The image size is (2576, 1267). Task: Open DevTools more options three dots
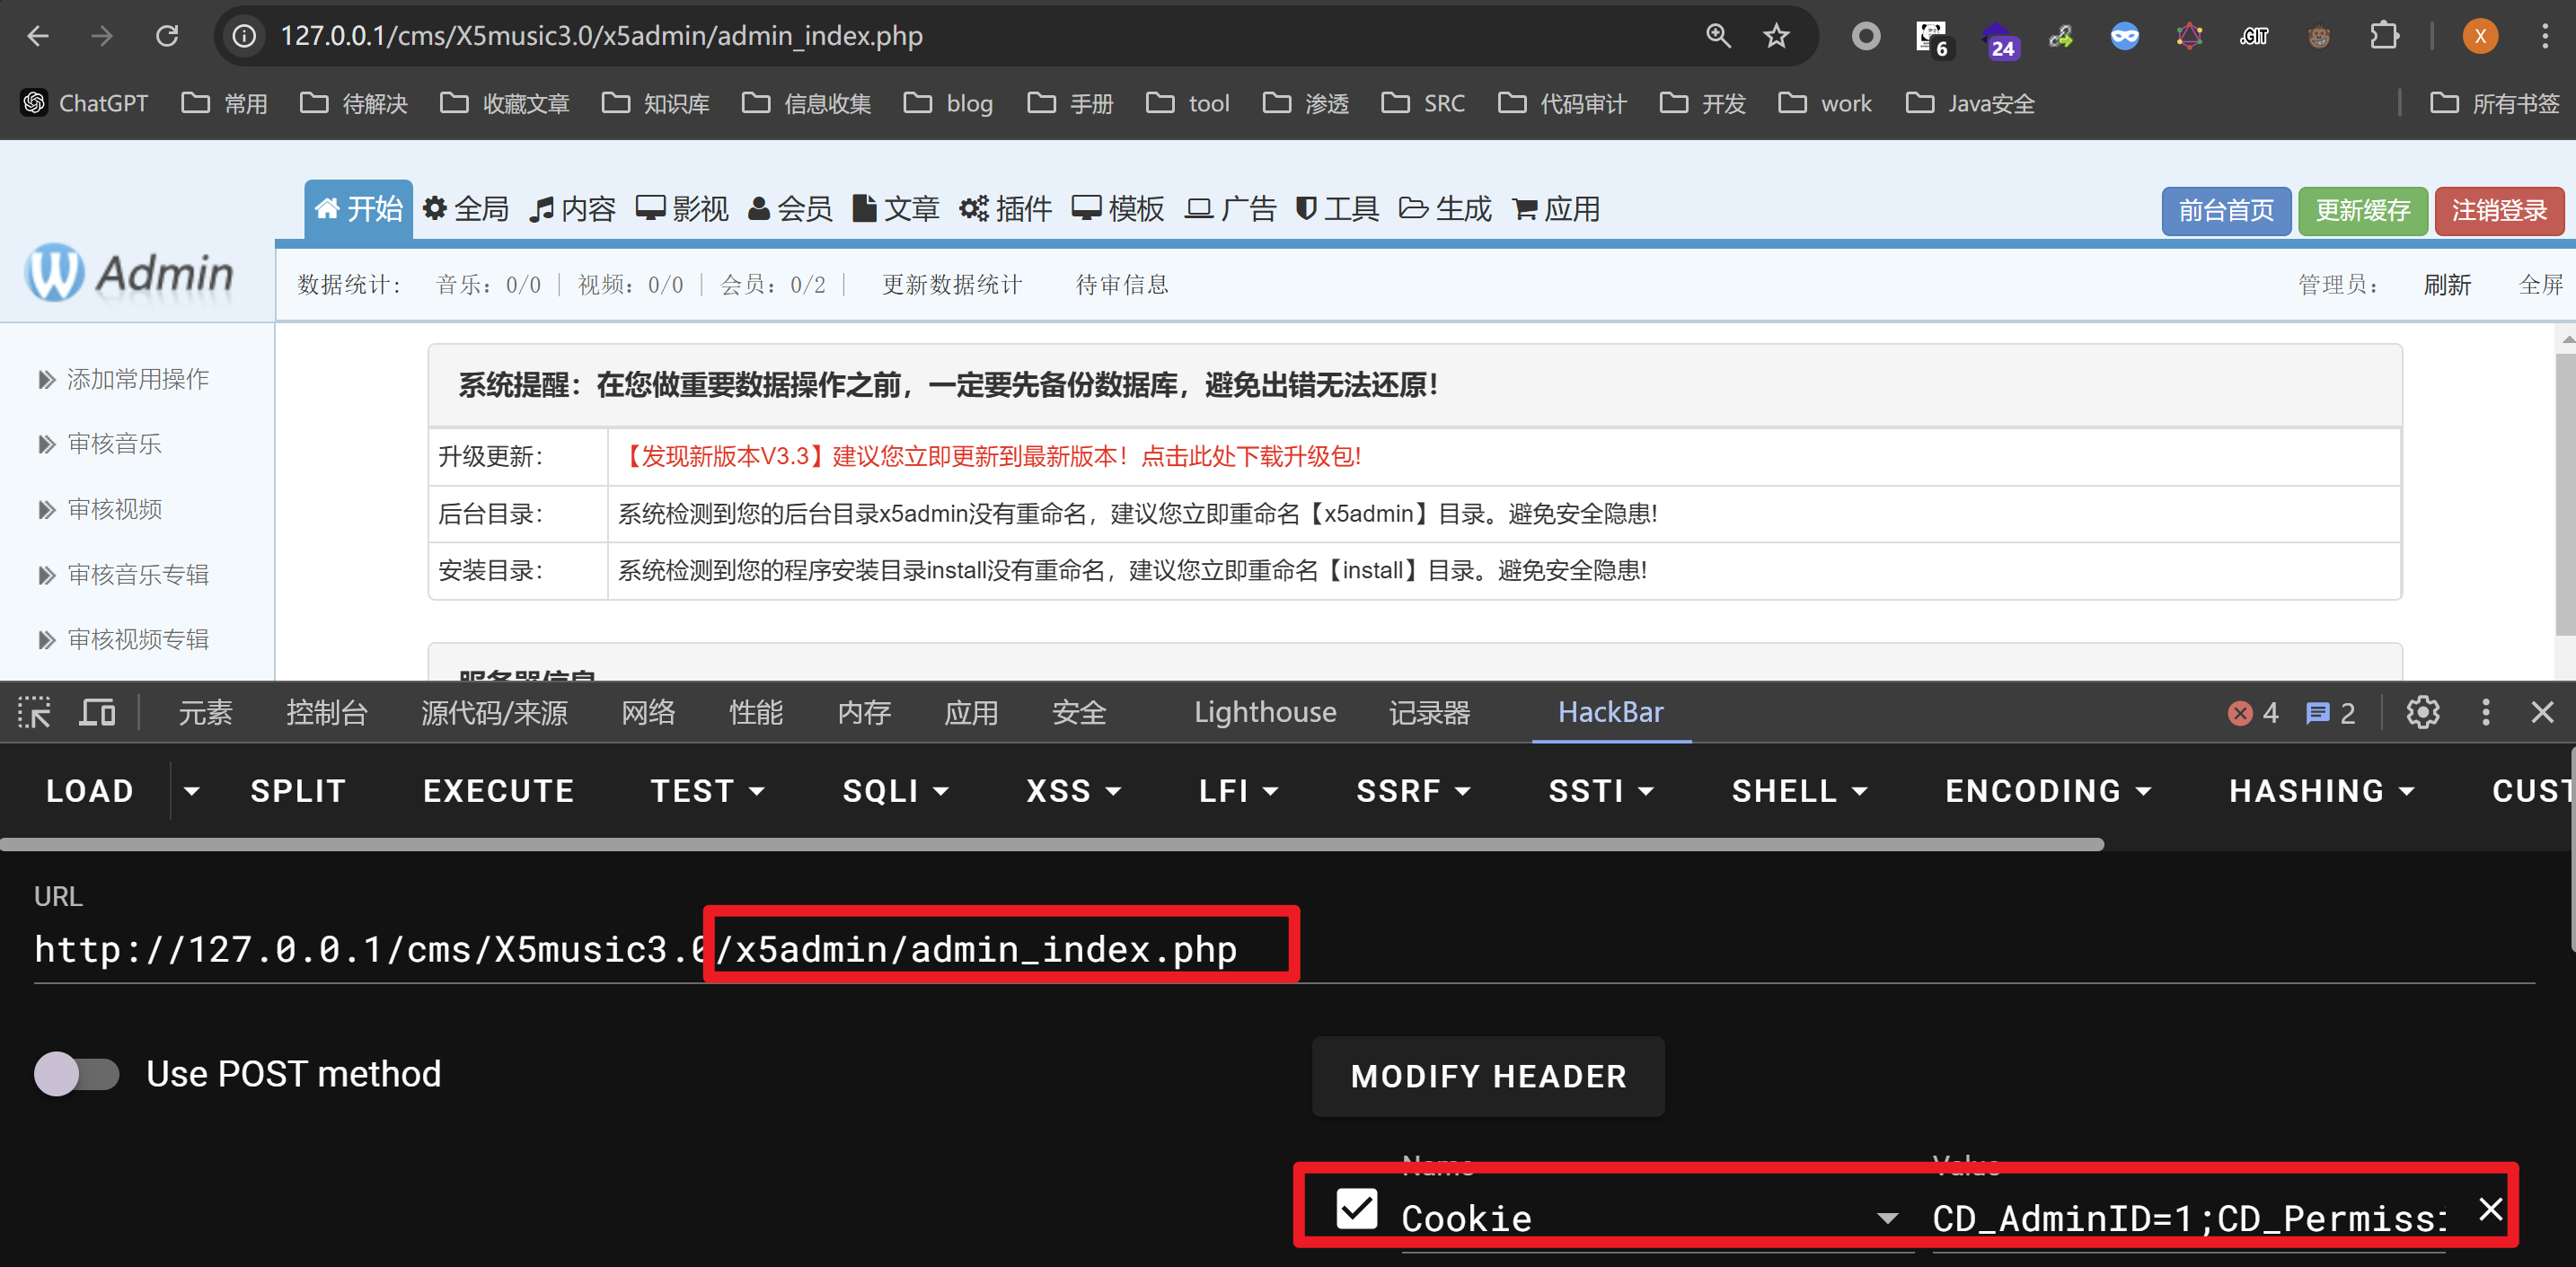2486,712
